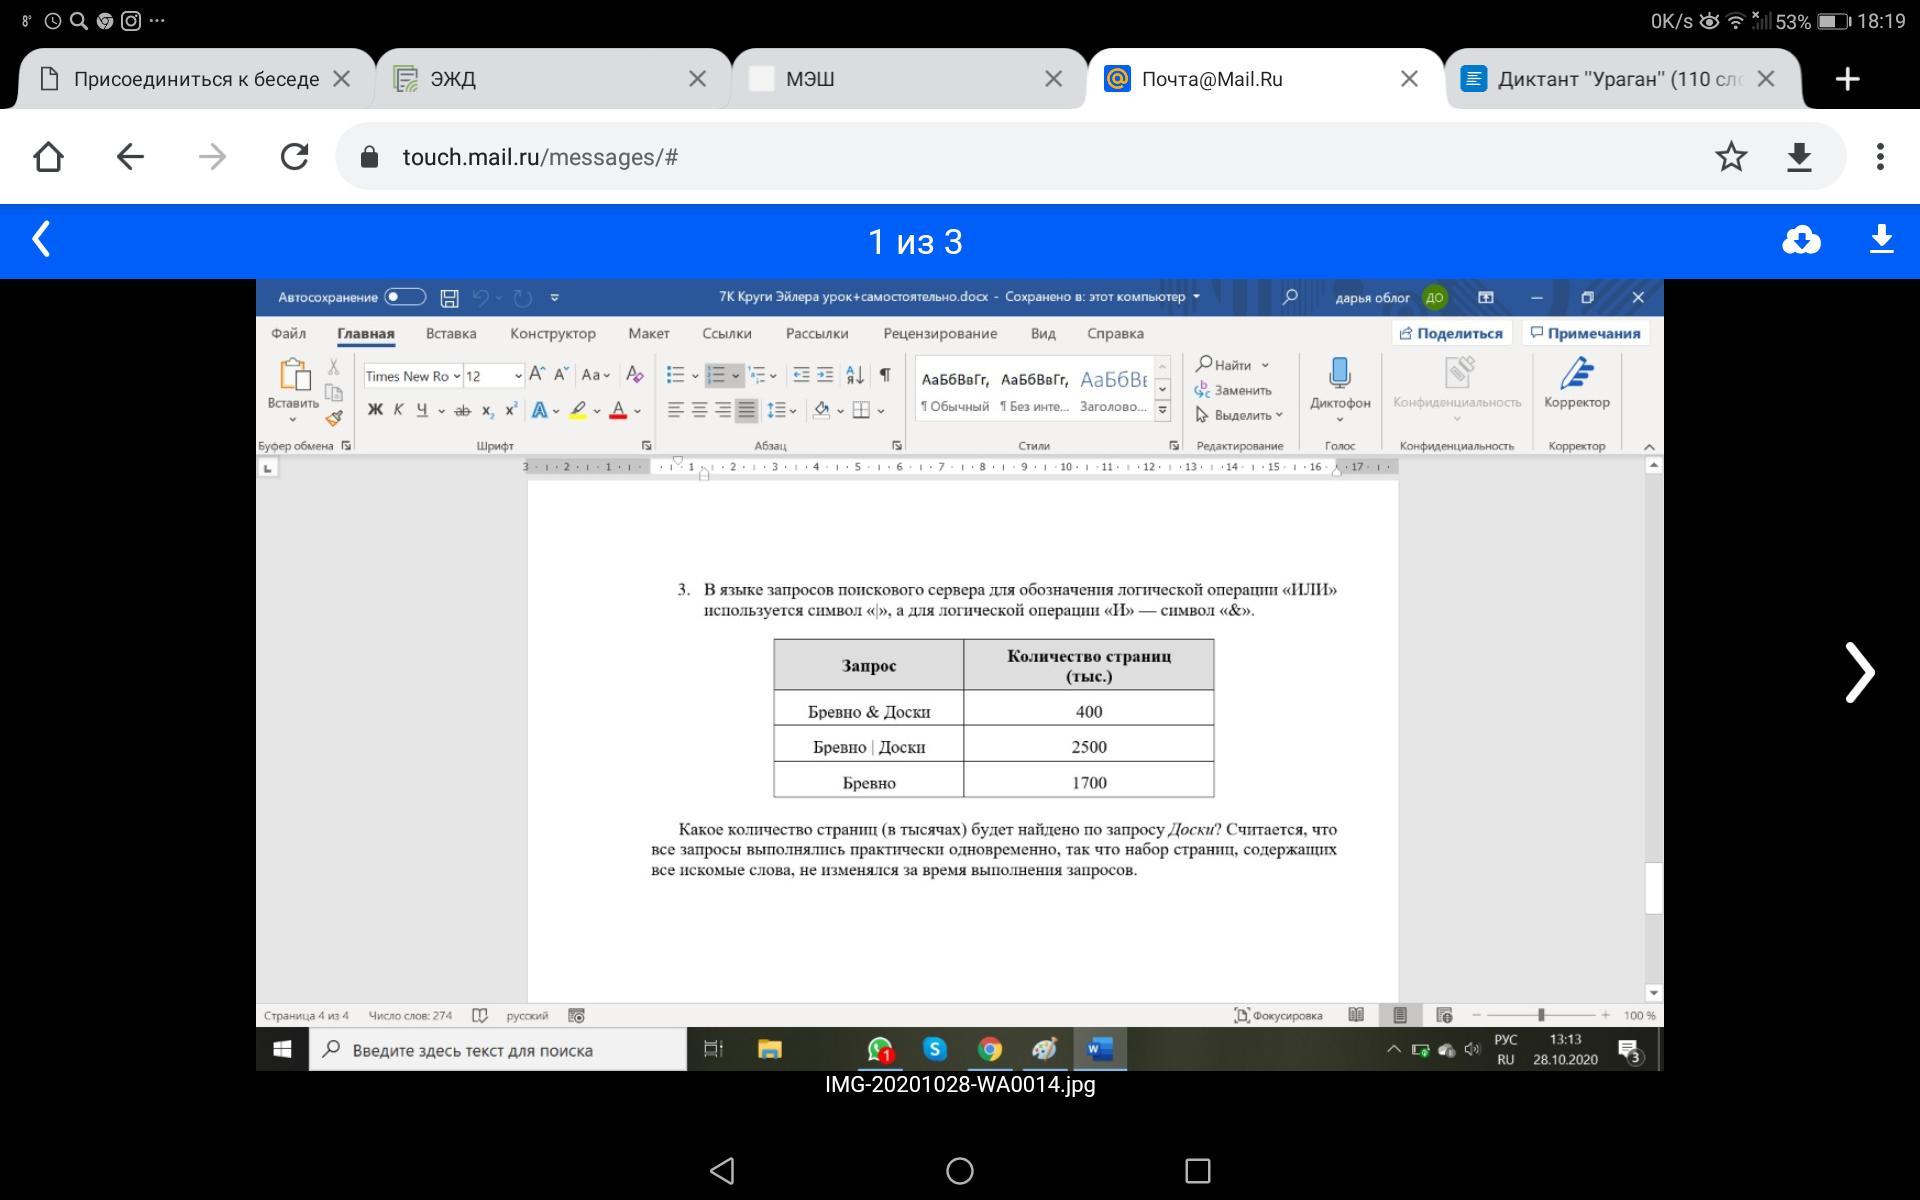Tap Android recent apps square button
This screenshot has height=1200, width=1920.
click(1197, 1170)
